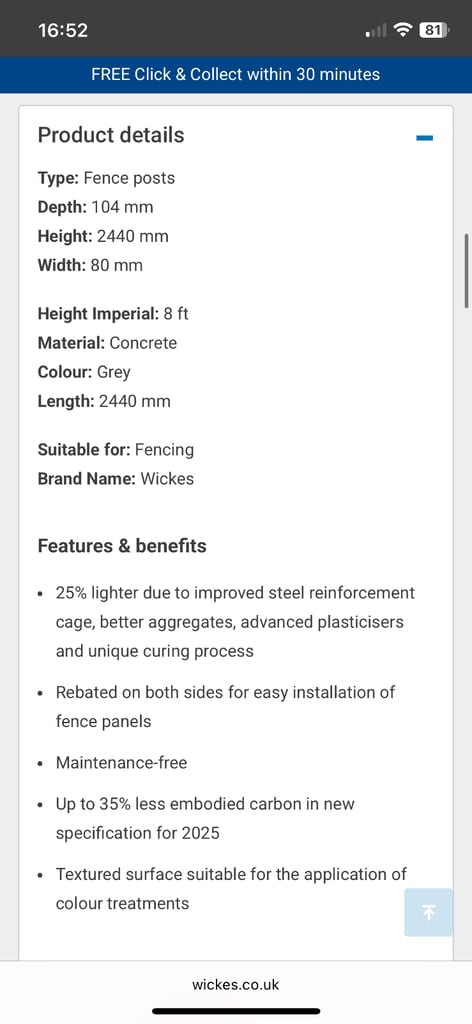This screenshot has height=1024, width=472.
Task: Select the Features & benefits heading
Action: [122, 546]
